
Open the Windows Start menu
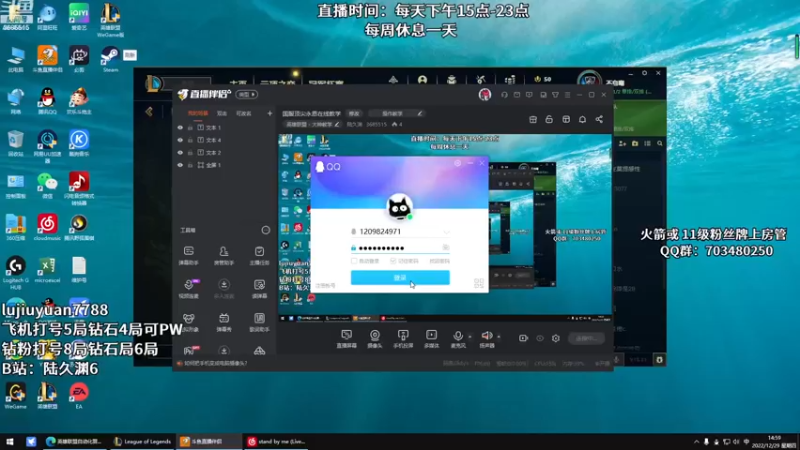(9, 441)
